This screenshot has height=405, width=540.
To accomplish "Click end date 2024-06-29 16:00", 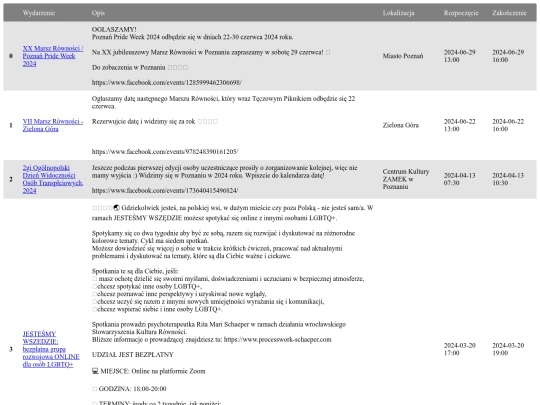I will 508,56.
